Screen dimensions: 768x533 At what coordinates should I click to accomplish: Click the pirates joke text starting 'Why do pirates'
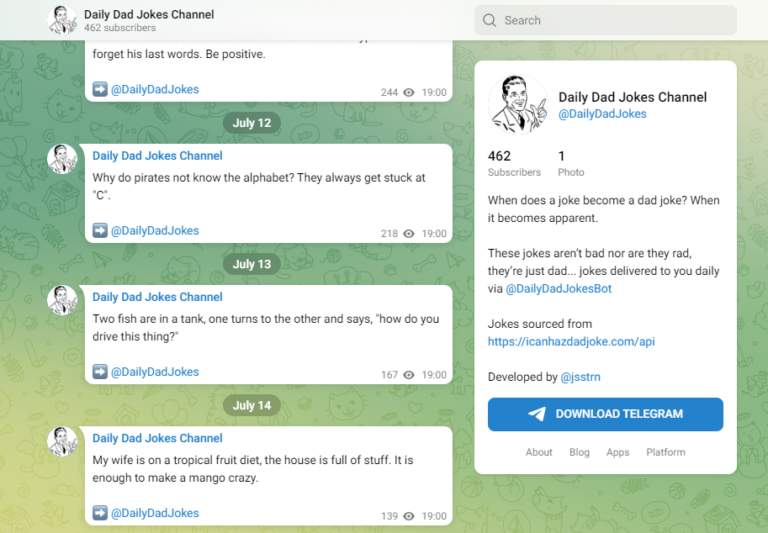(259, 186)
